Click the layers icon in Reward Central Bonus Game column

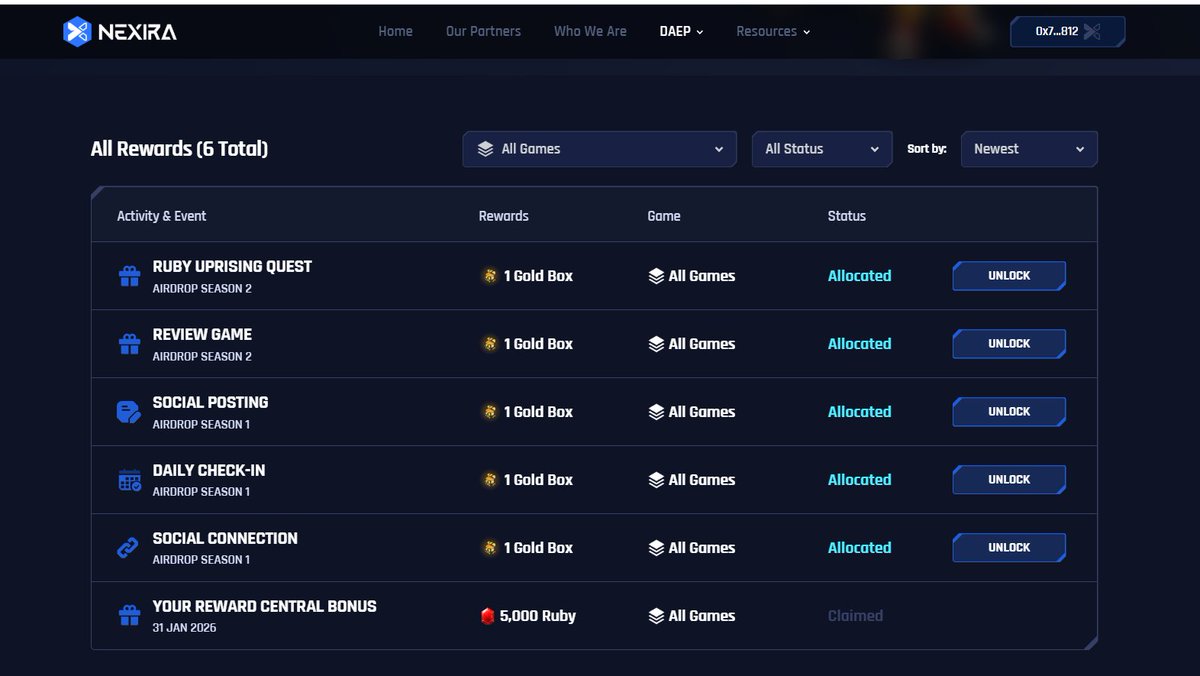click(x=656, y=616)
